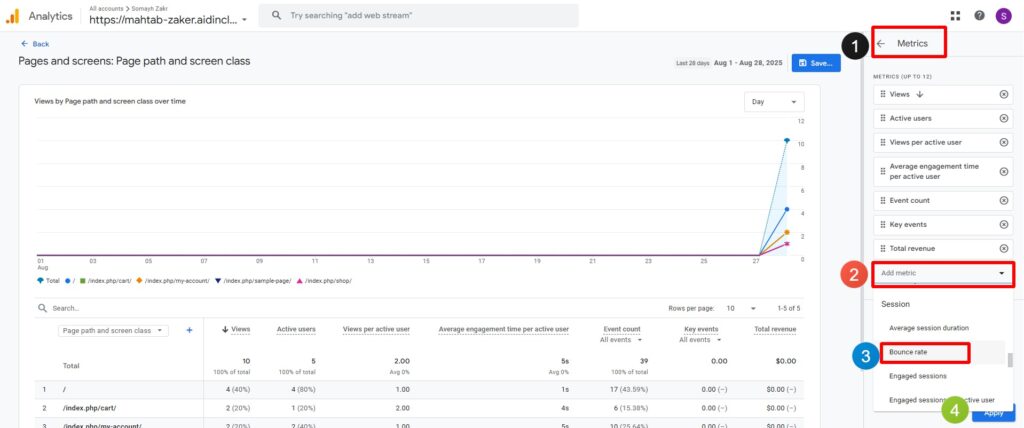Click the table Search field

(65, 308)
